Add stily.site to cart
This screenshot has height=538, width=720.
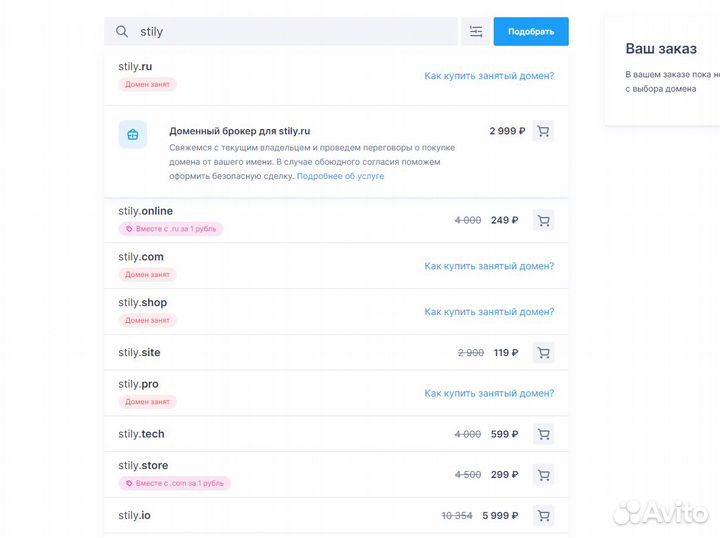point(543,353)
